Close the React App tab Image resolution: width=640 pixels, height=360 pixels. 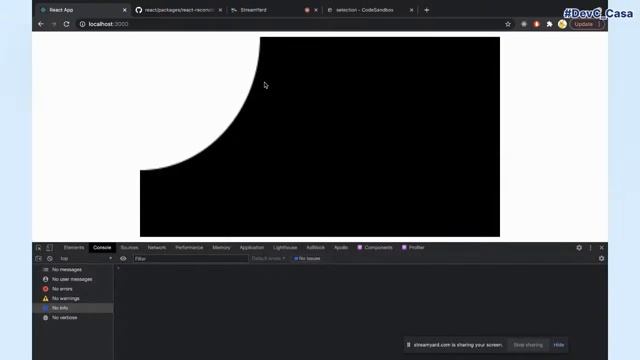click(x=124, y=10)
